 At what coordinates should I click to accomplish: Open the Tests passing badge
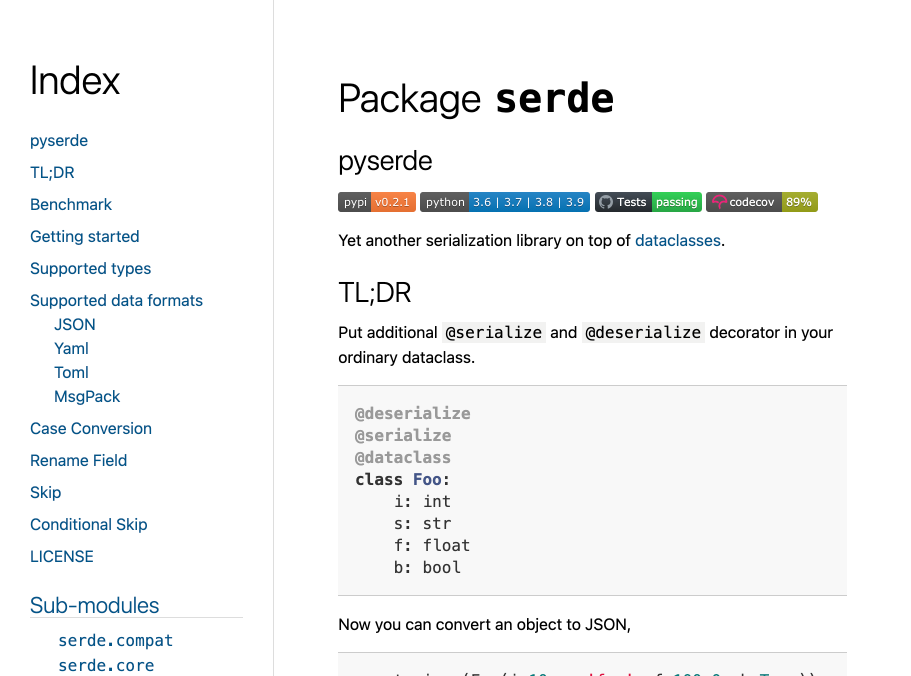648,202
